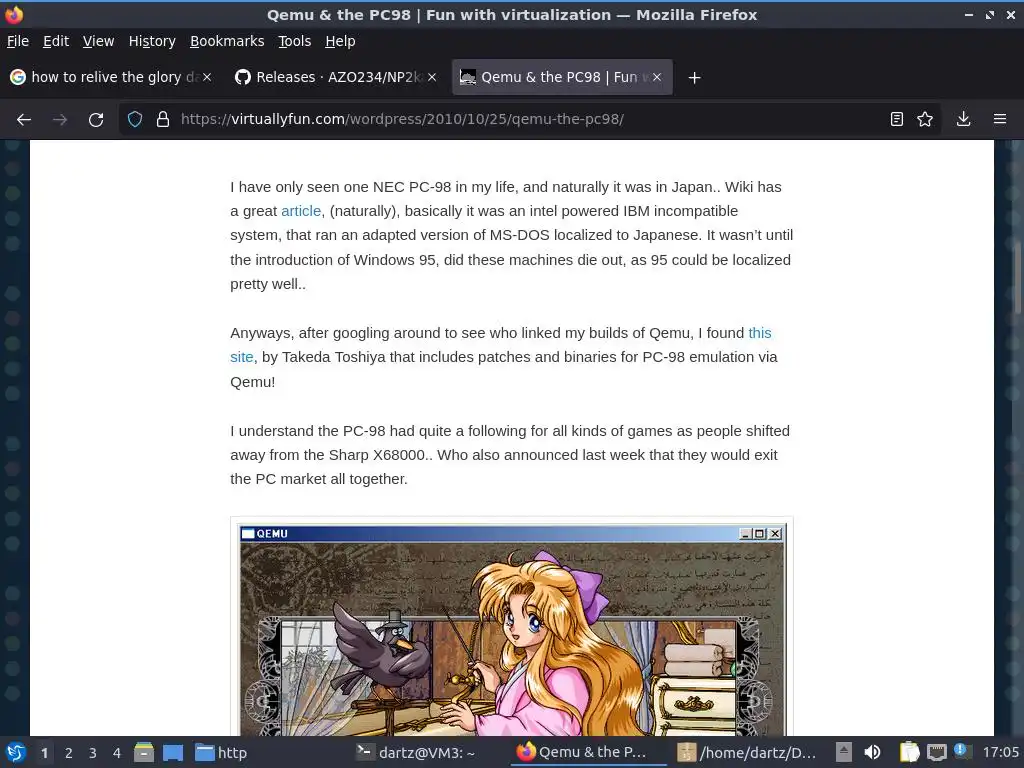Go back to the previous page
1024x768 pixels.
(24, 120)
